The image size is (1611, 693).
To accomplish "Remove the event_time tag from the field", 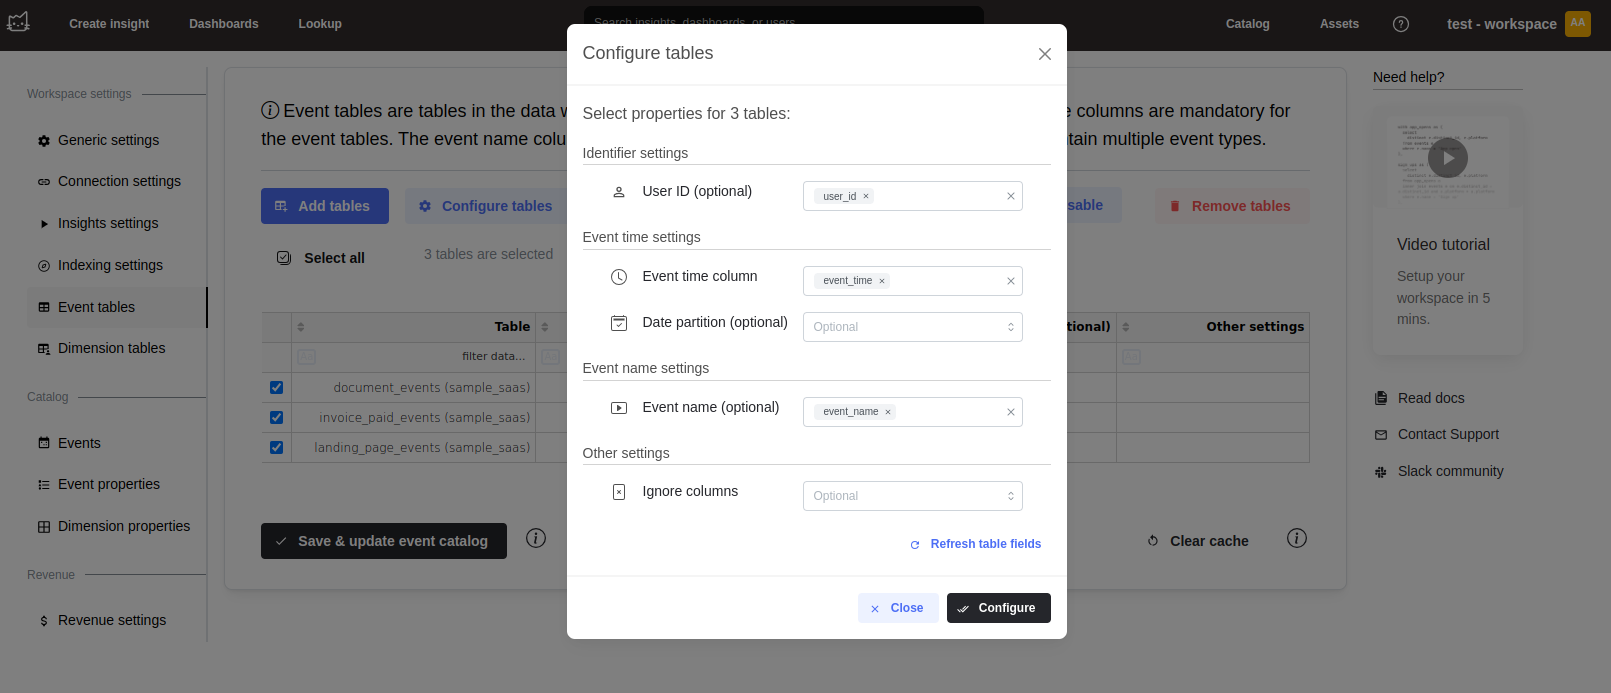I will pos(882,282).
